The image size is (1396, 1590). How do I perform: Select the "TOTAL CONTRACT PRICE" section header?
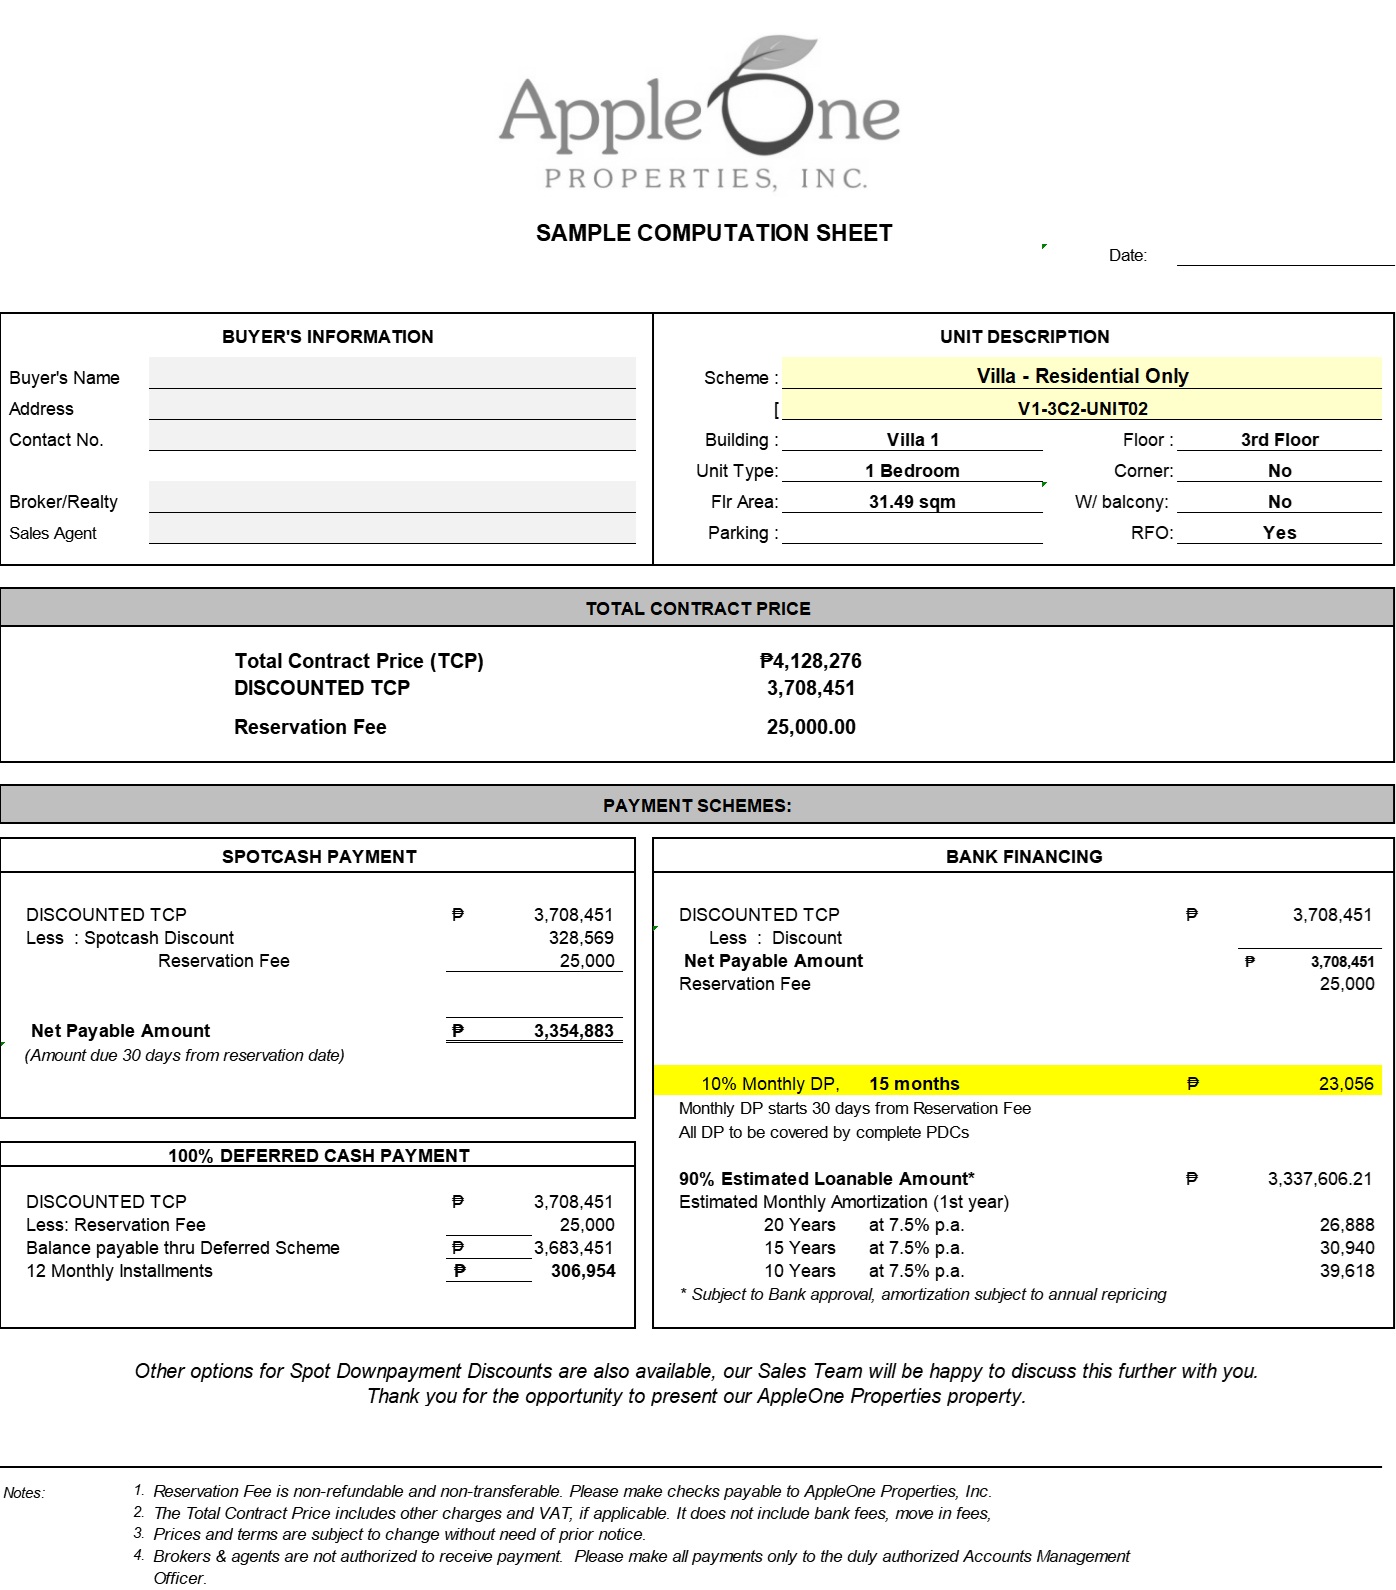click(698, 608)
